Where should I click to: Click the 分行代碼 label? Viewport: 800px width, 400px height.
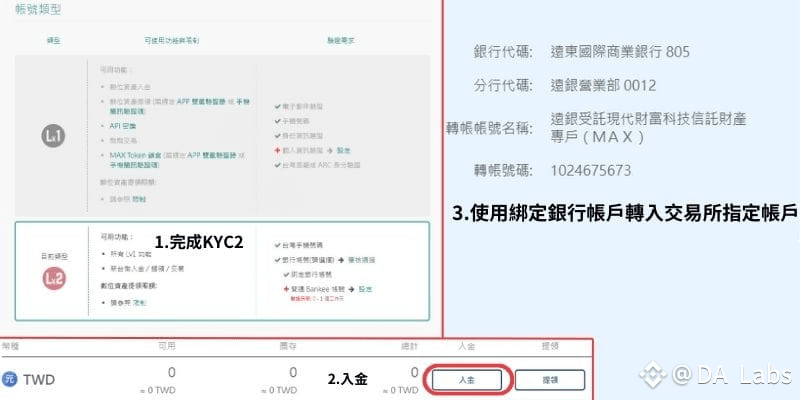click(x=503, y=85)
